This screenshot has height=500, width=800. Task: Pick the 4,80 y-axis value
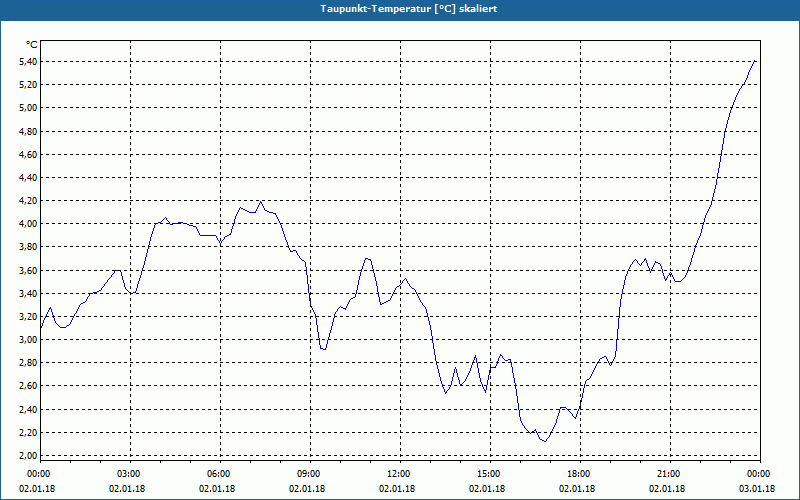pos(29,131)
